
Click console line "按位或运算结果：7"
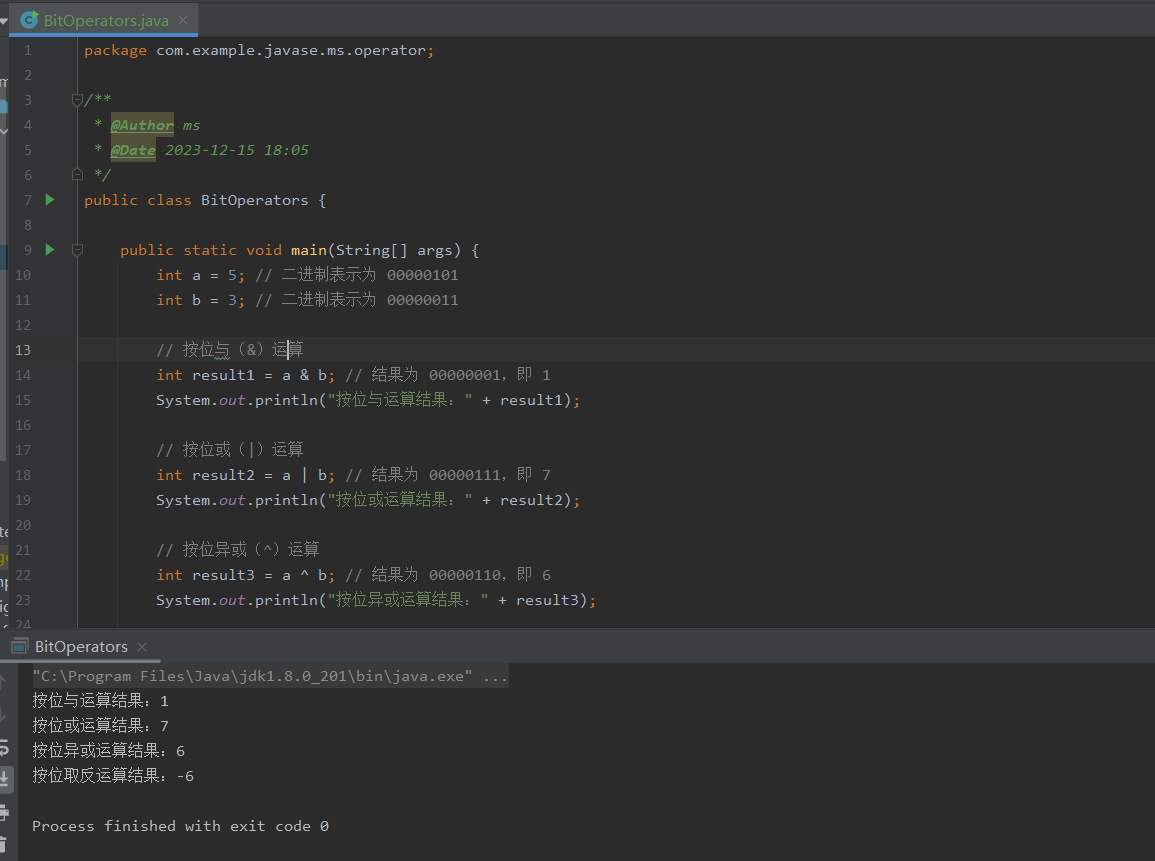(100, 726)
